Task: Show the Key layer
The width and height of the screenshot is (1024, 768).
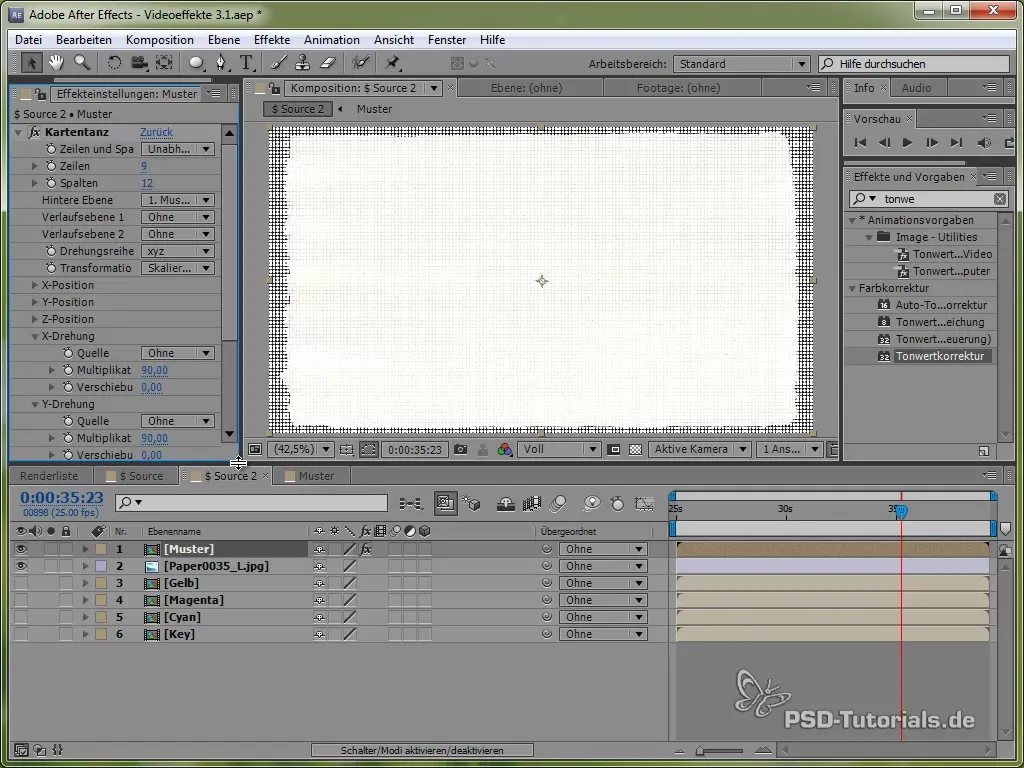Action: coord(21,634)
